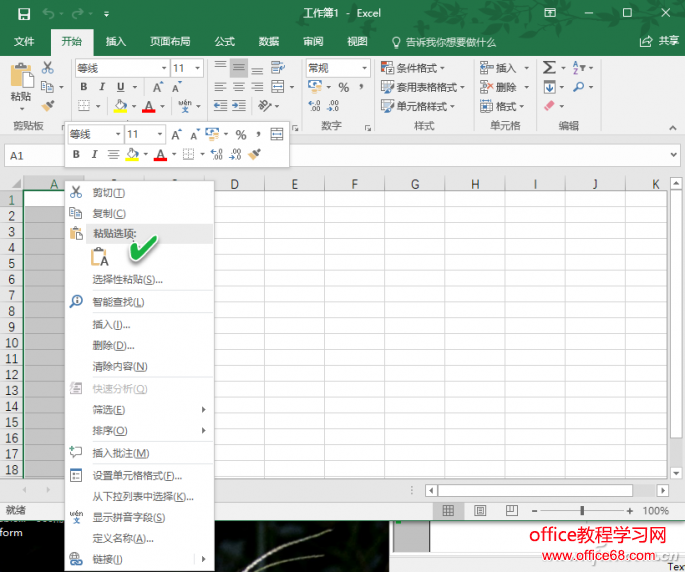Open the ribbon font name dropdown
The height and width of the screenshot is (572, 685).
[x=164, y=68]
